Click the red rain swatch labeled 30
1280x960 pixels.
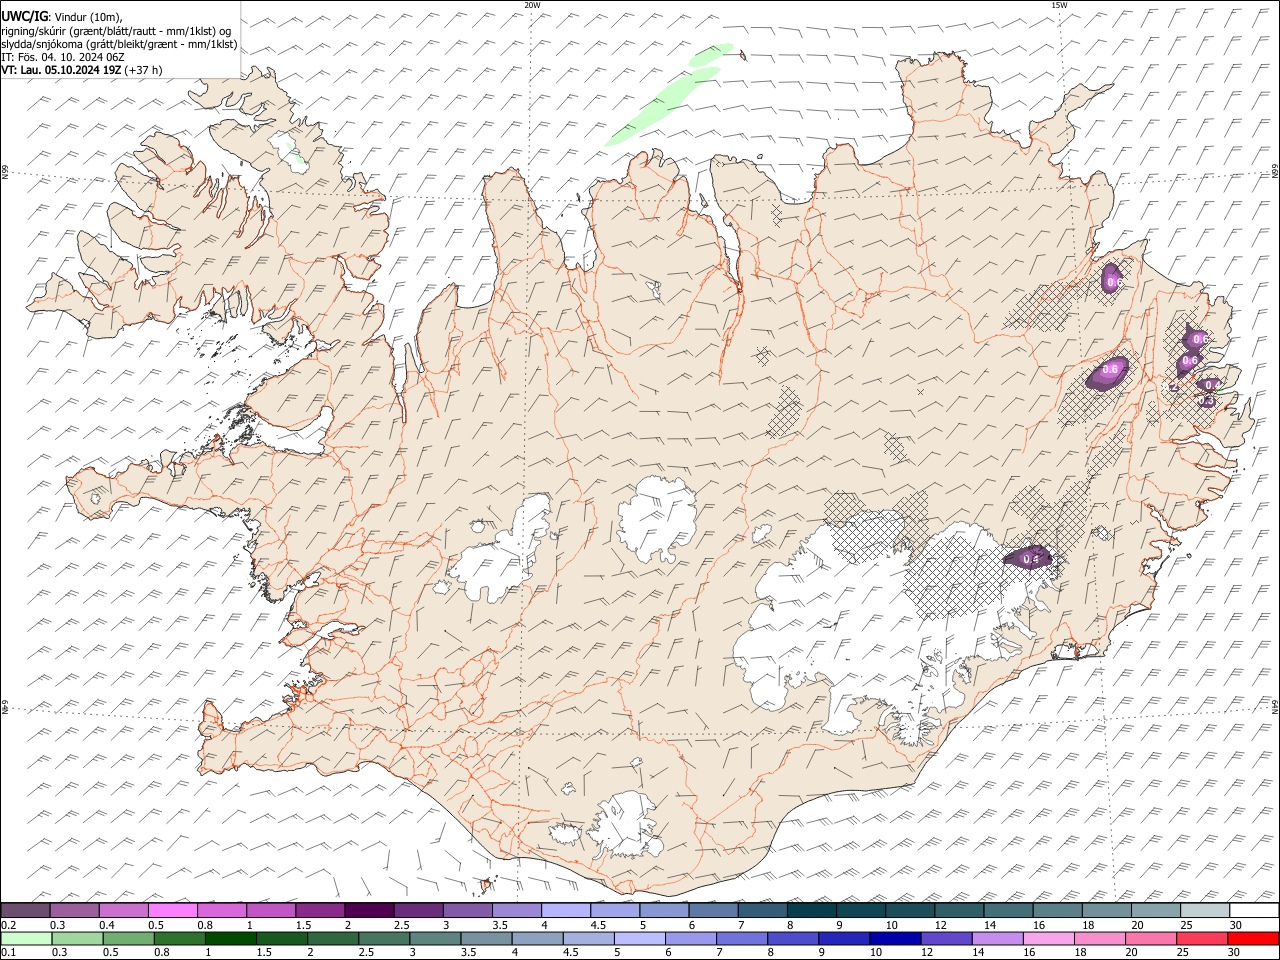(x=1253, y=938)
